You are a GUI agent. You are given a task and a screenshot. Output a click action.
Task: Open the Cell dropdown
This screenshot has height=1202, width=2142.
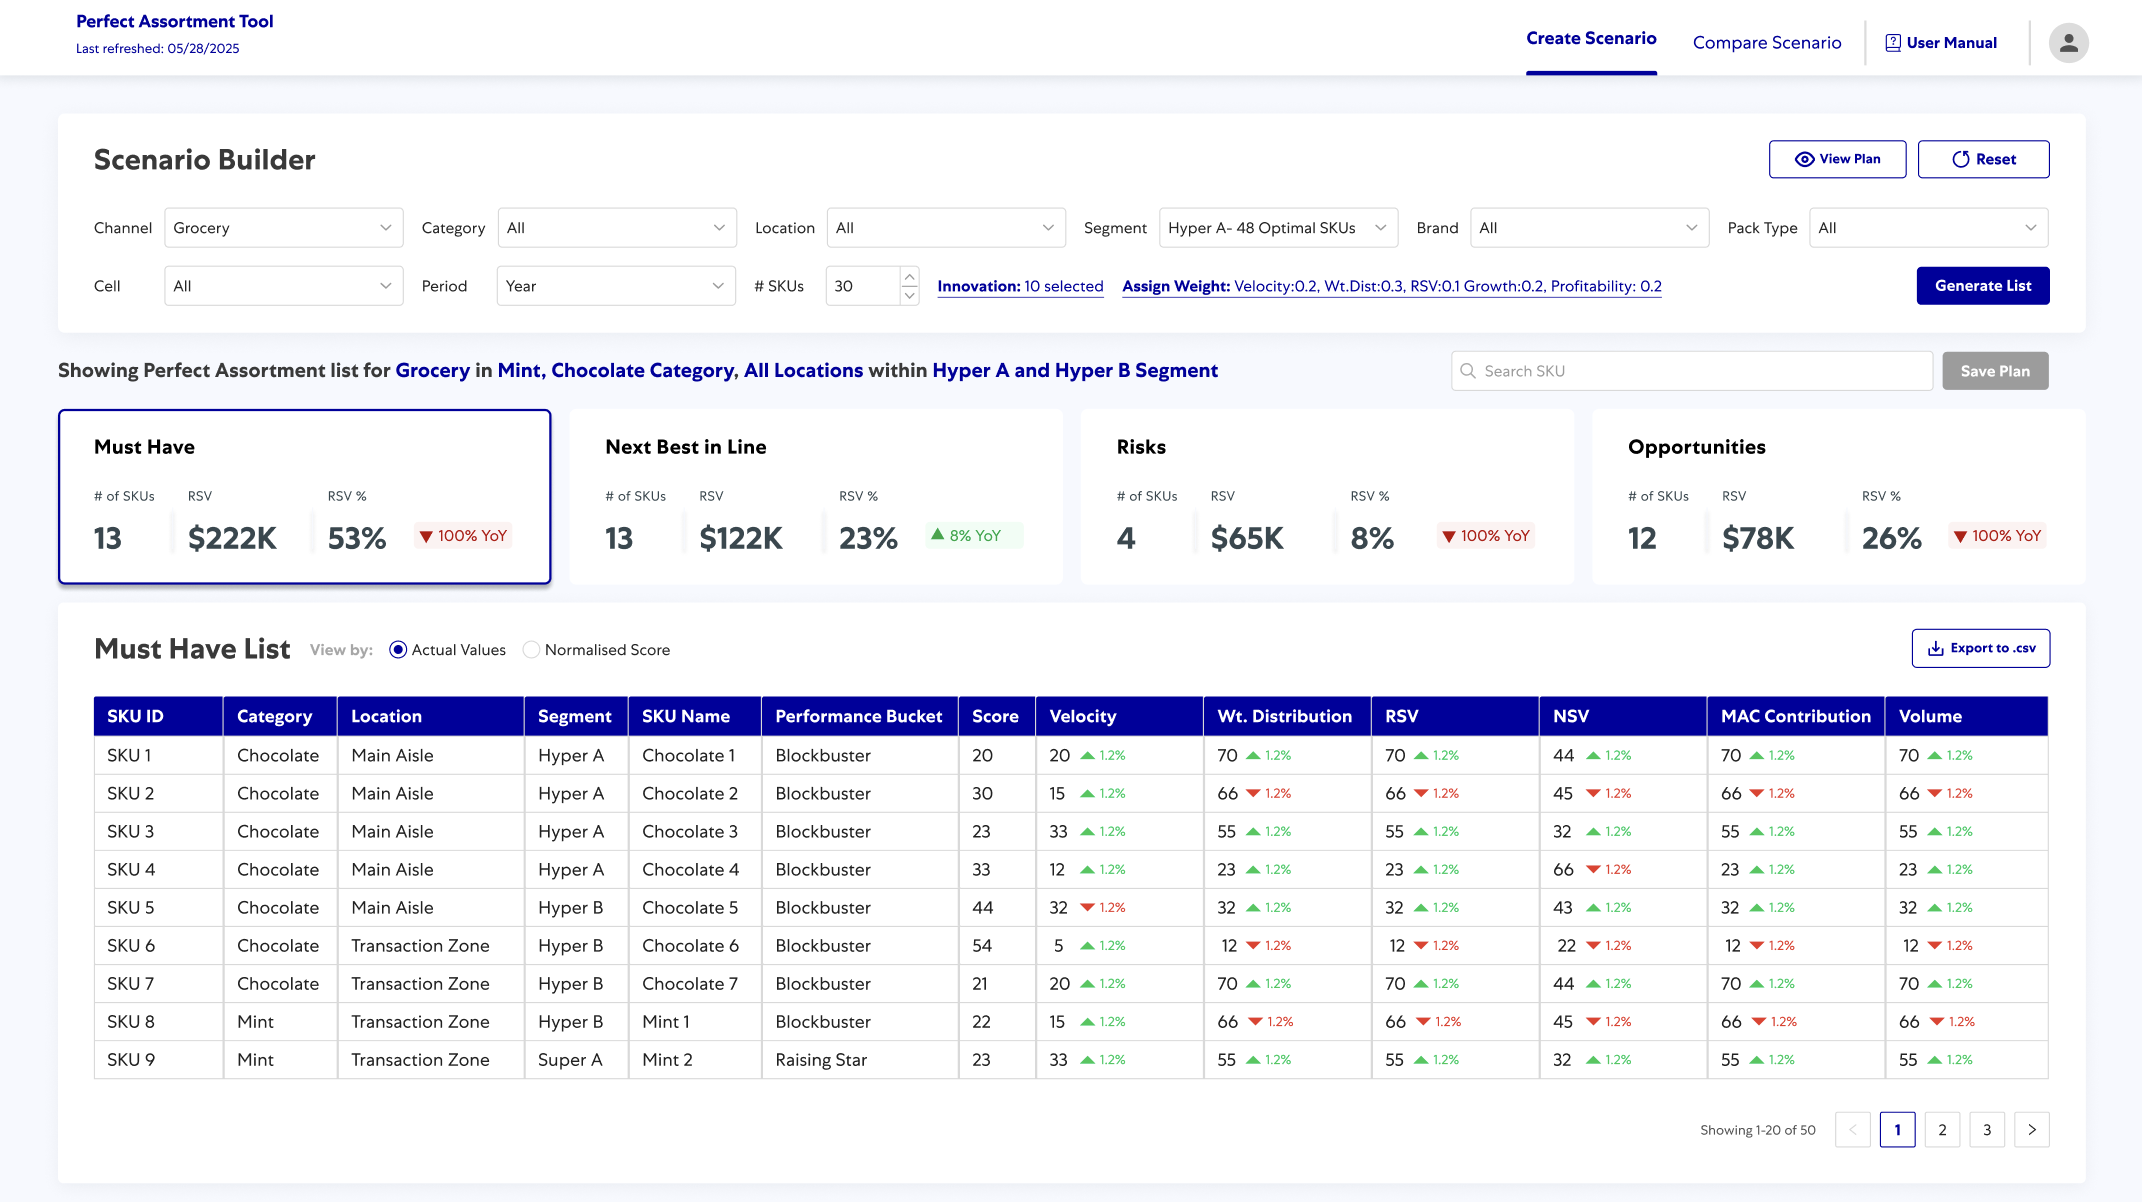tap(284, 286)
